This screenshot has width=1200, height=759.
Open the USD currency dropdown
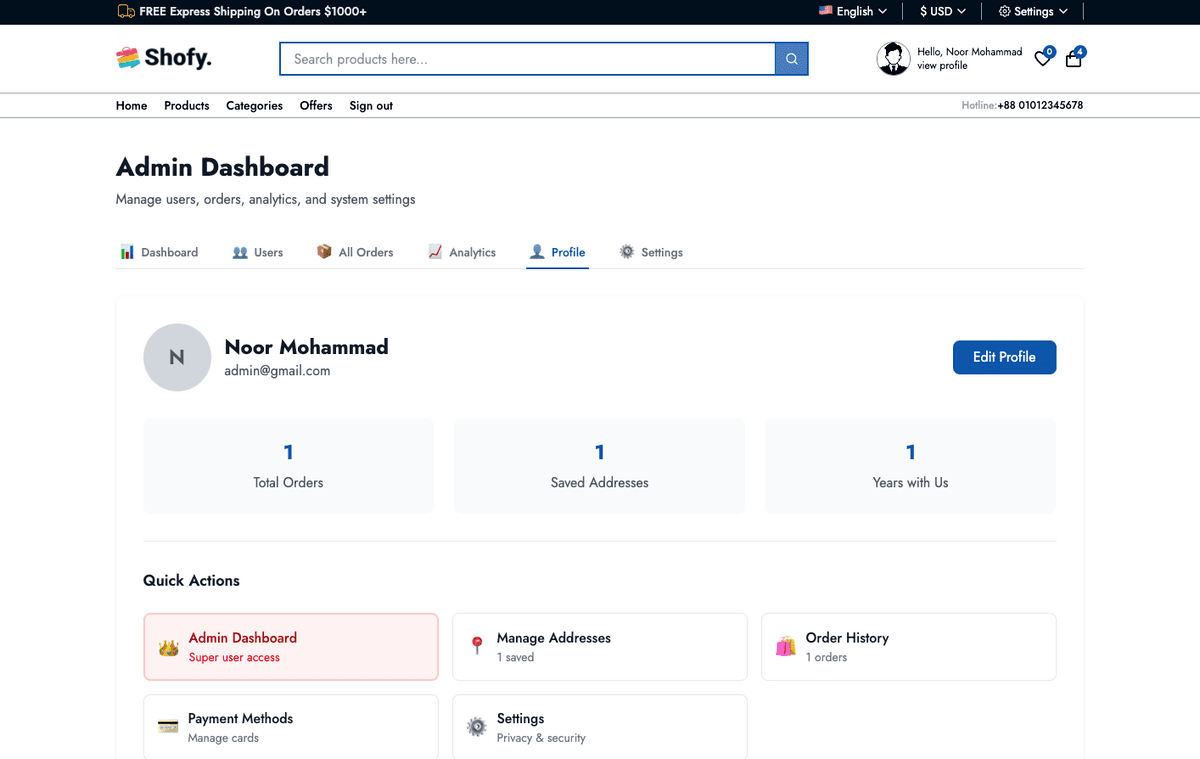pyautogui.click(x=942, y=12)
